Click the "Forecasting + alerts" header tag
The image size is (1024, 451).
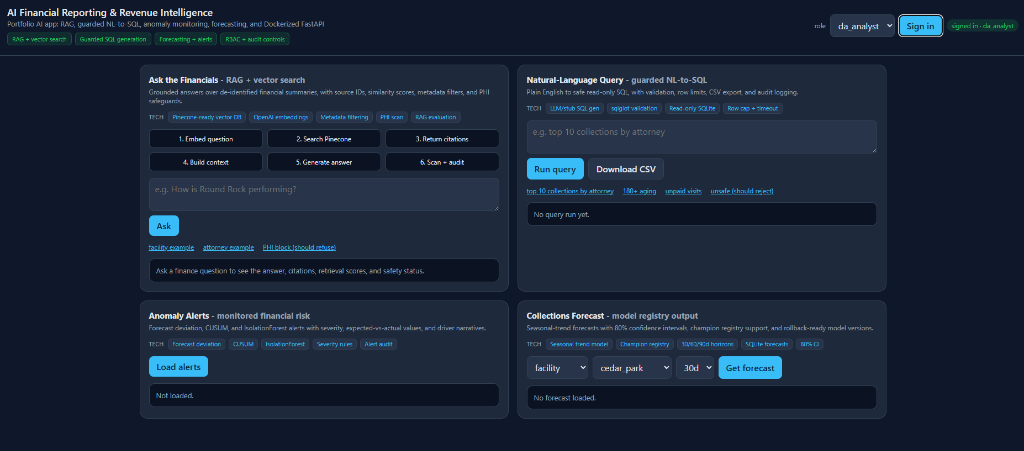coord(185,39)
